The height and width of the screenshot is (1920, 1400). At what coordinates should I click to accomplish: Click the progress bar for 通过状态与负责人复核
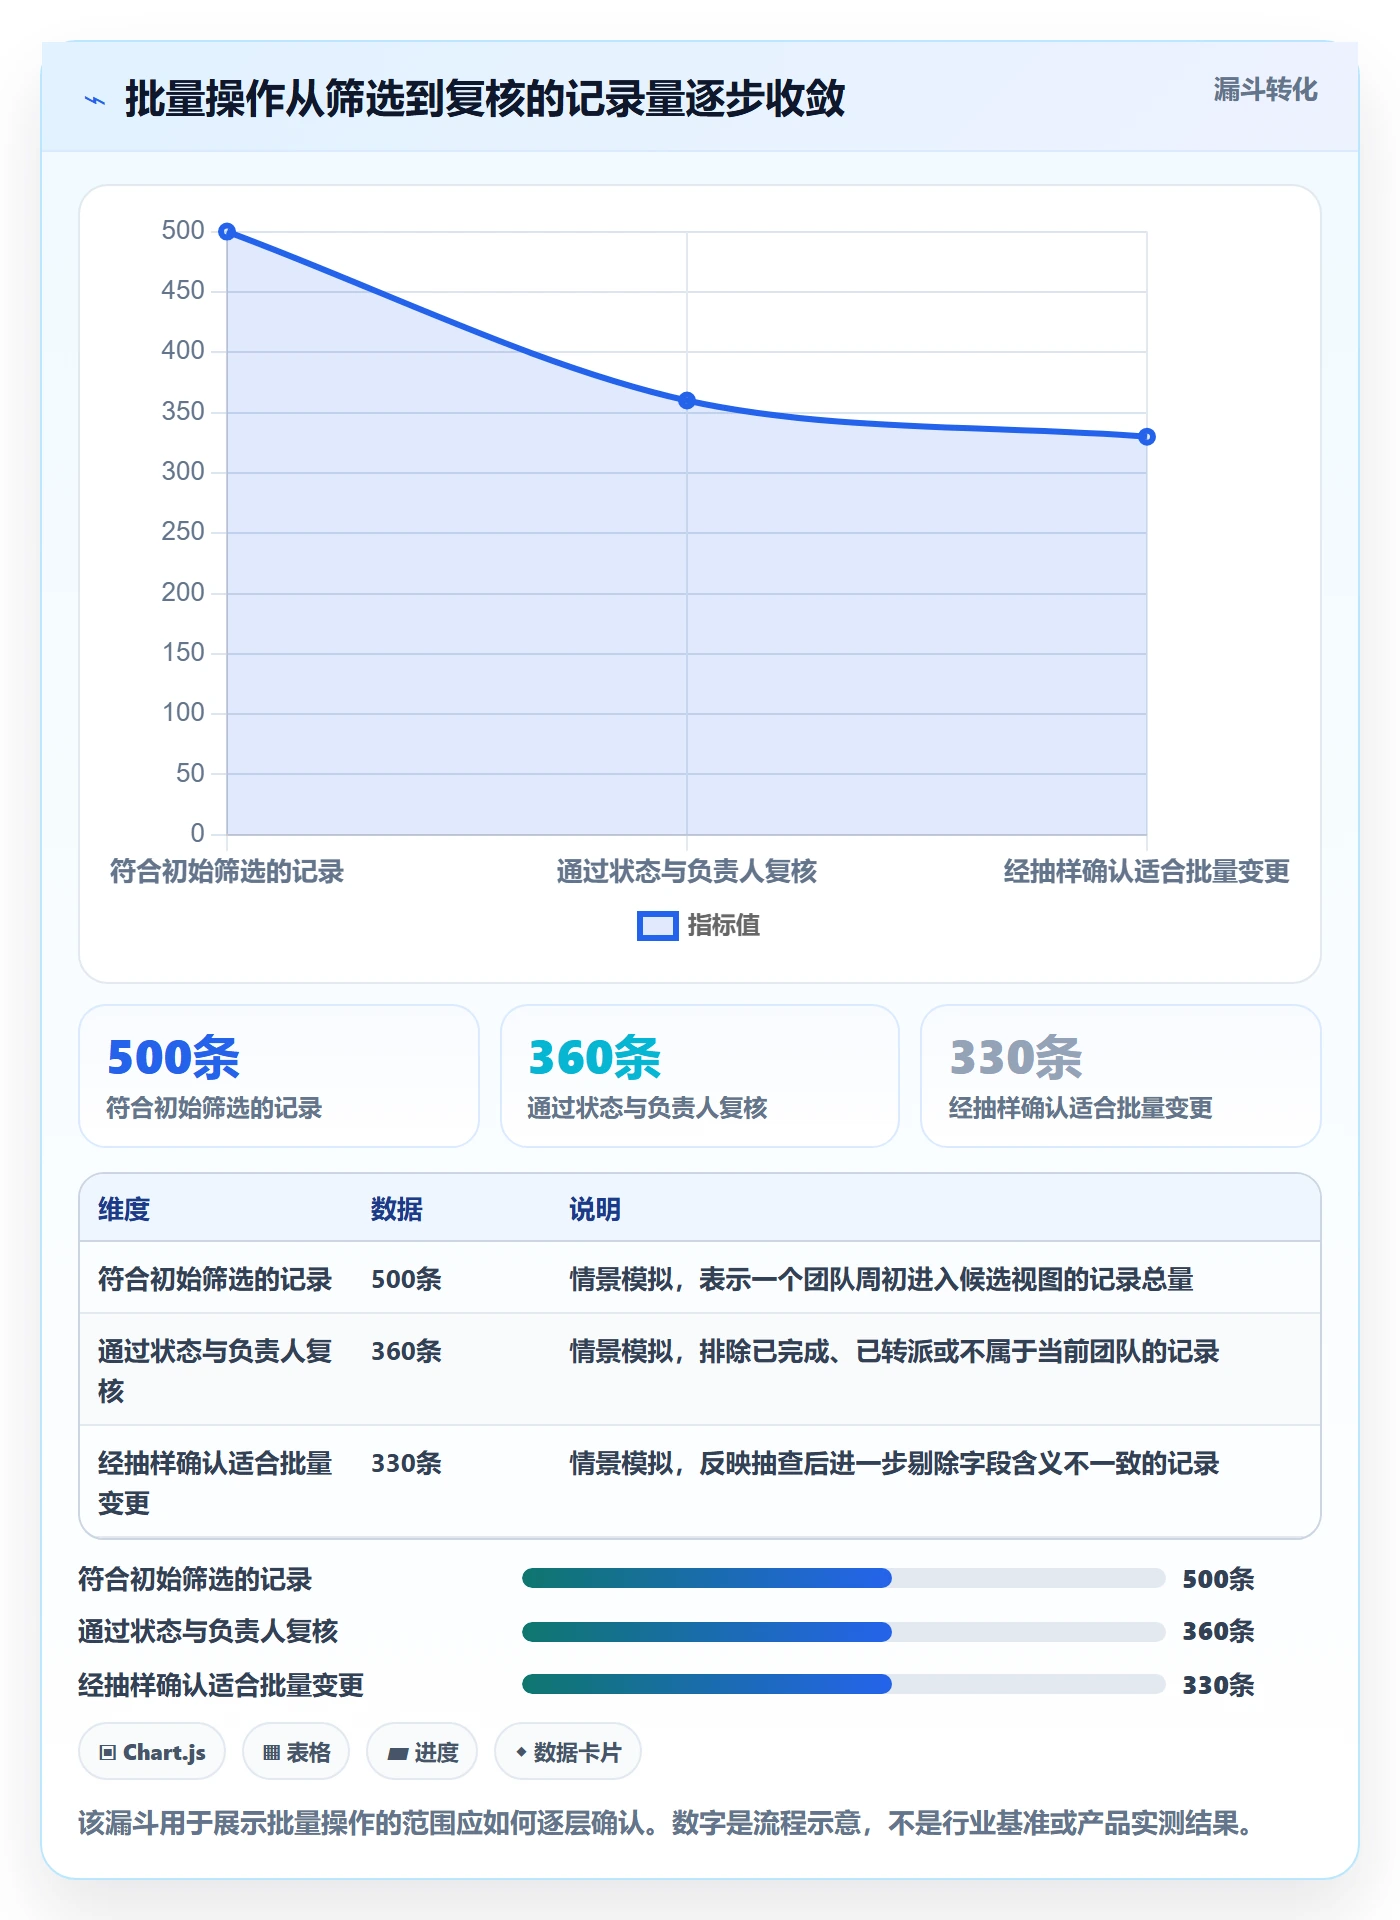pos(844,1632)
